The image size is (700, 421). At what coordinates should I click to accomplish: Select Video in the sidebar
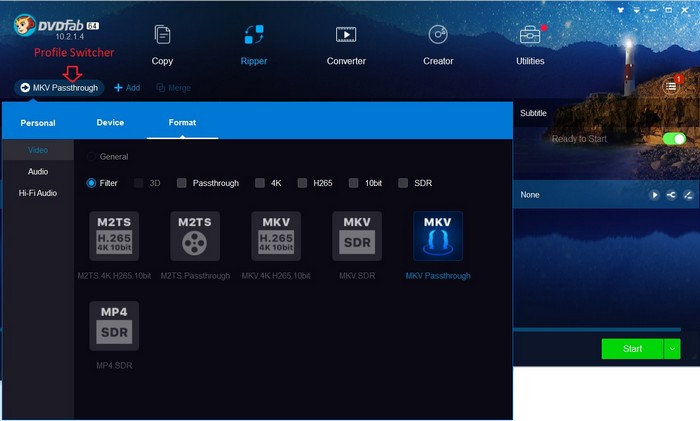coord(38,150)
